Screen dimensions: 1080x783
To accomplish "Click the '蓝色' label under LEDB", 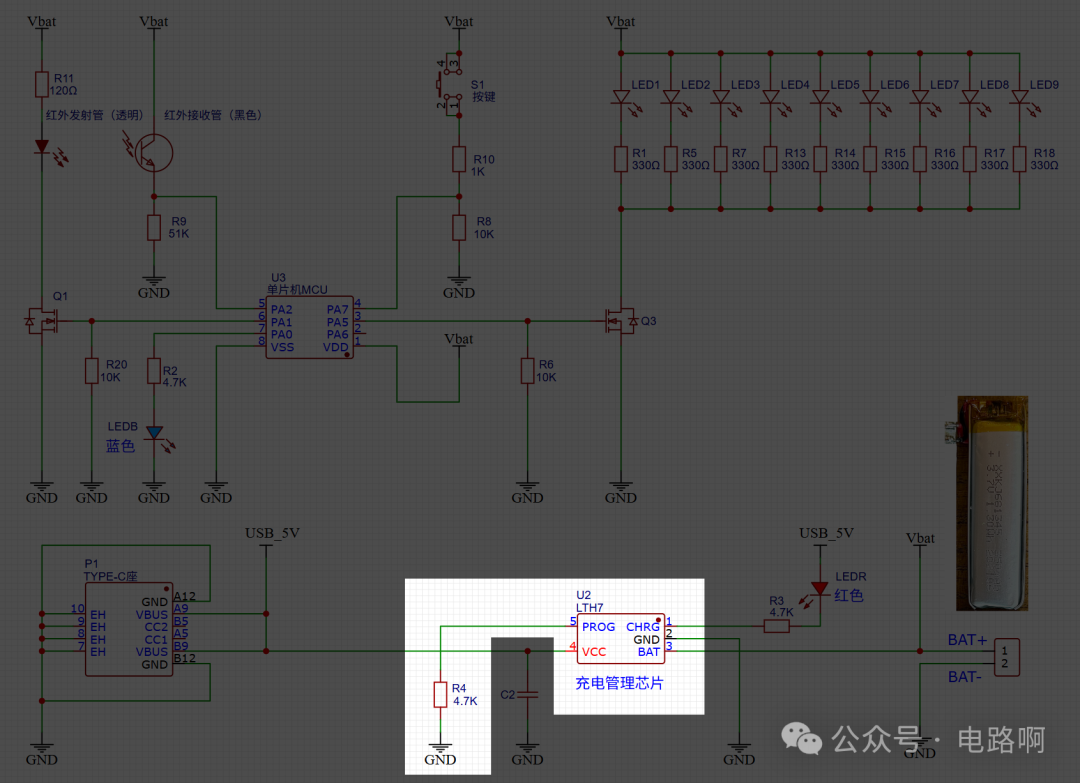I will (120, 446).
